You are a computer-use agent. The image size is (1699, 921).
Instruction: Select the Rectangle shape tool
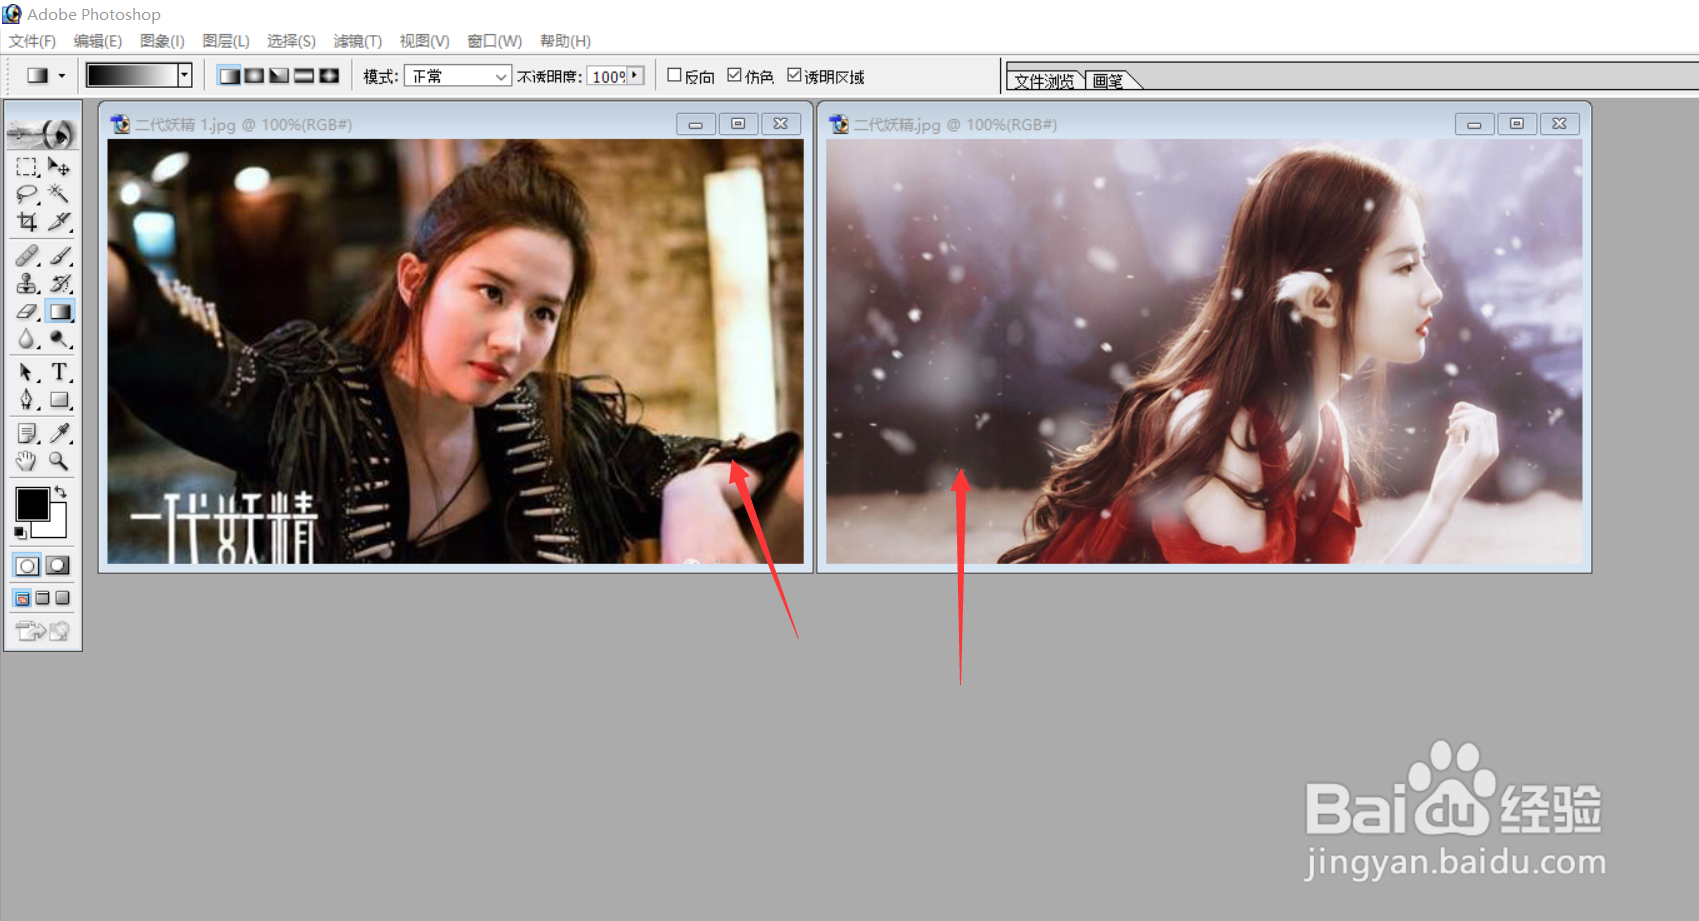tap(59, 400)
